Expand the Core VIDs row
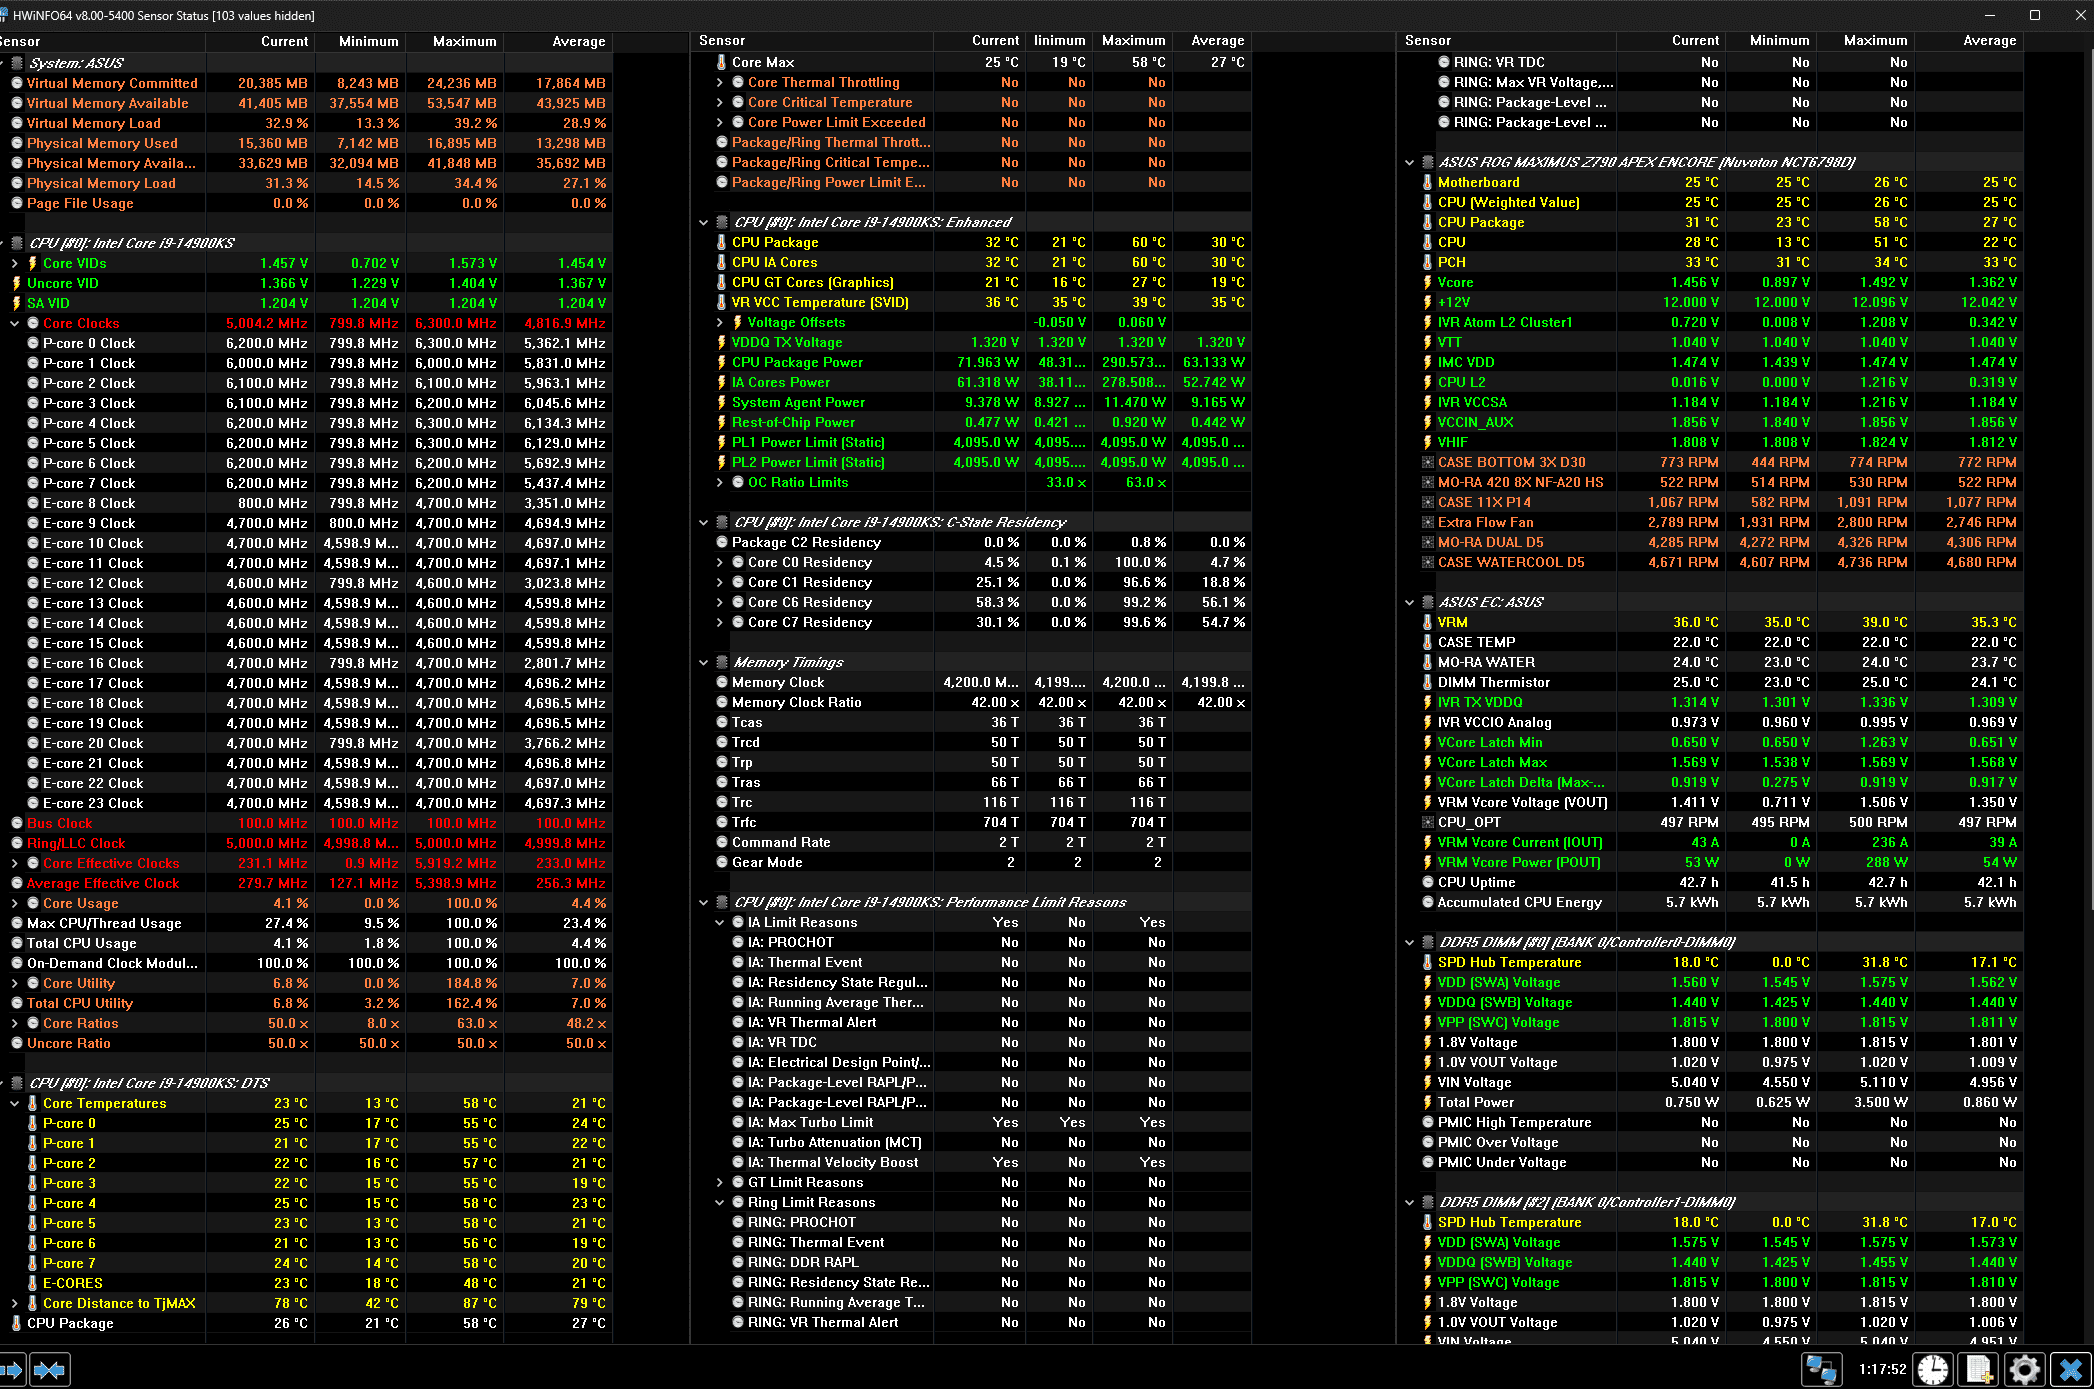This screenshot has height=1389, width=2094. (14, 263)
